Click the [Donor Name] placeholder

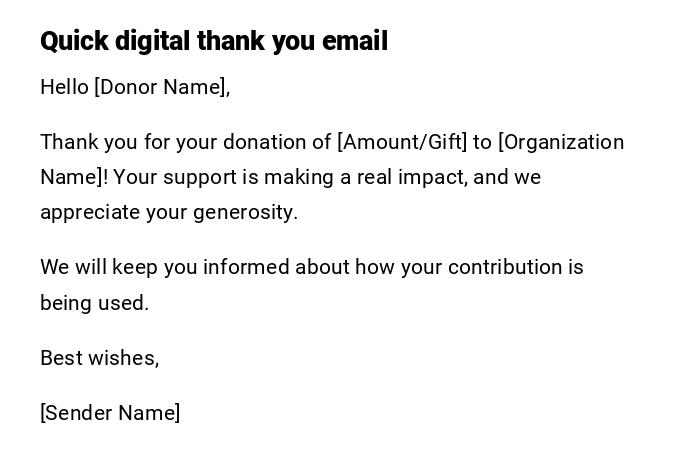[161, 87]
